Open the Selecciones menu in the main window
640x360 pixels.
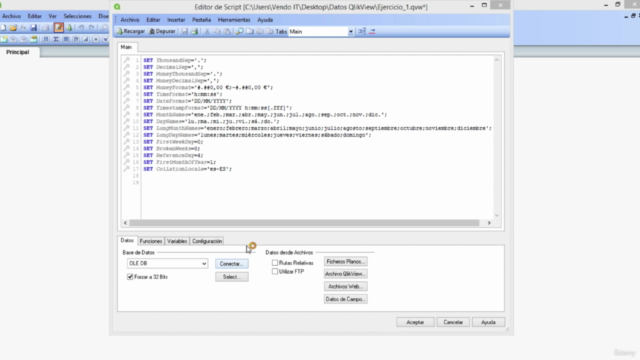click(x=78, y=16)
